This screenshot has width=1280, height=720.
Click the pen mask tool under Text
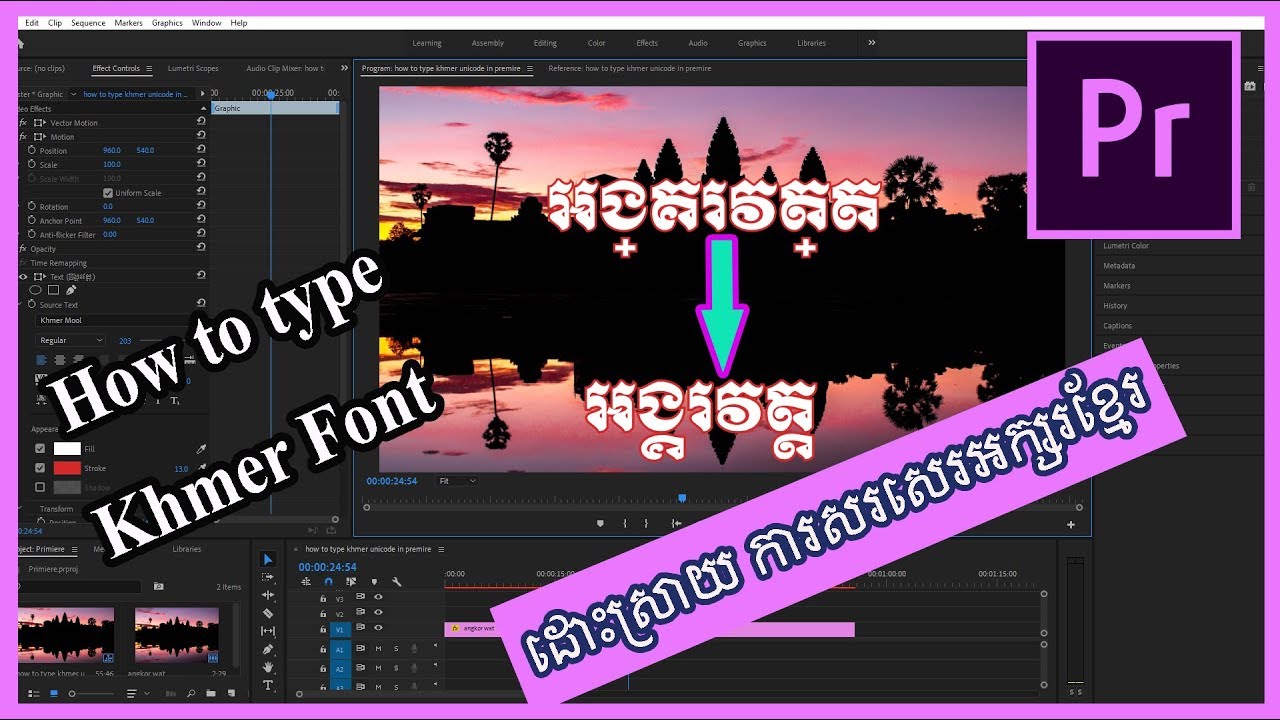(x=71, y=290)
